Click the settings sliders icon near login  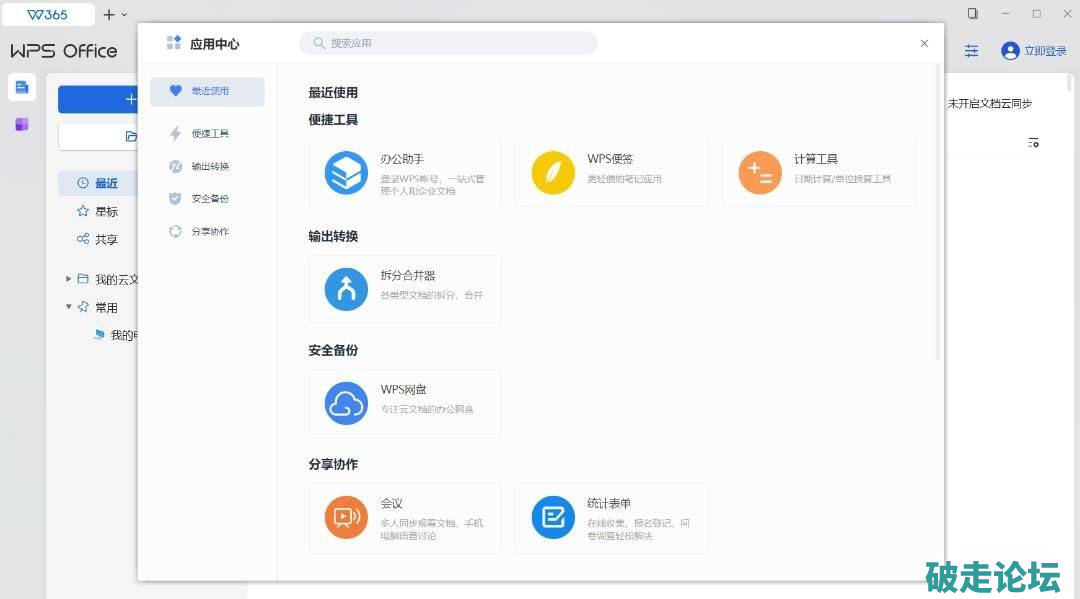pyautogui.click(x=971, y=51)
